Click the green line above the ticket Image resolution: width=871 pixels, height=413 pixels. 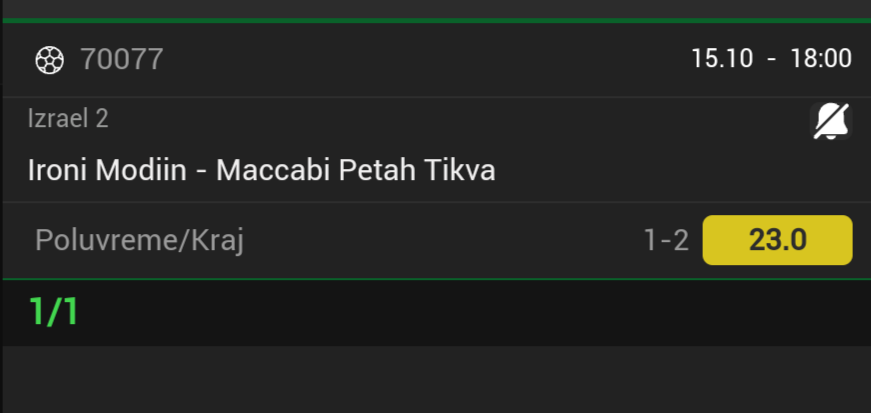point(435,19)
